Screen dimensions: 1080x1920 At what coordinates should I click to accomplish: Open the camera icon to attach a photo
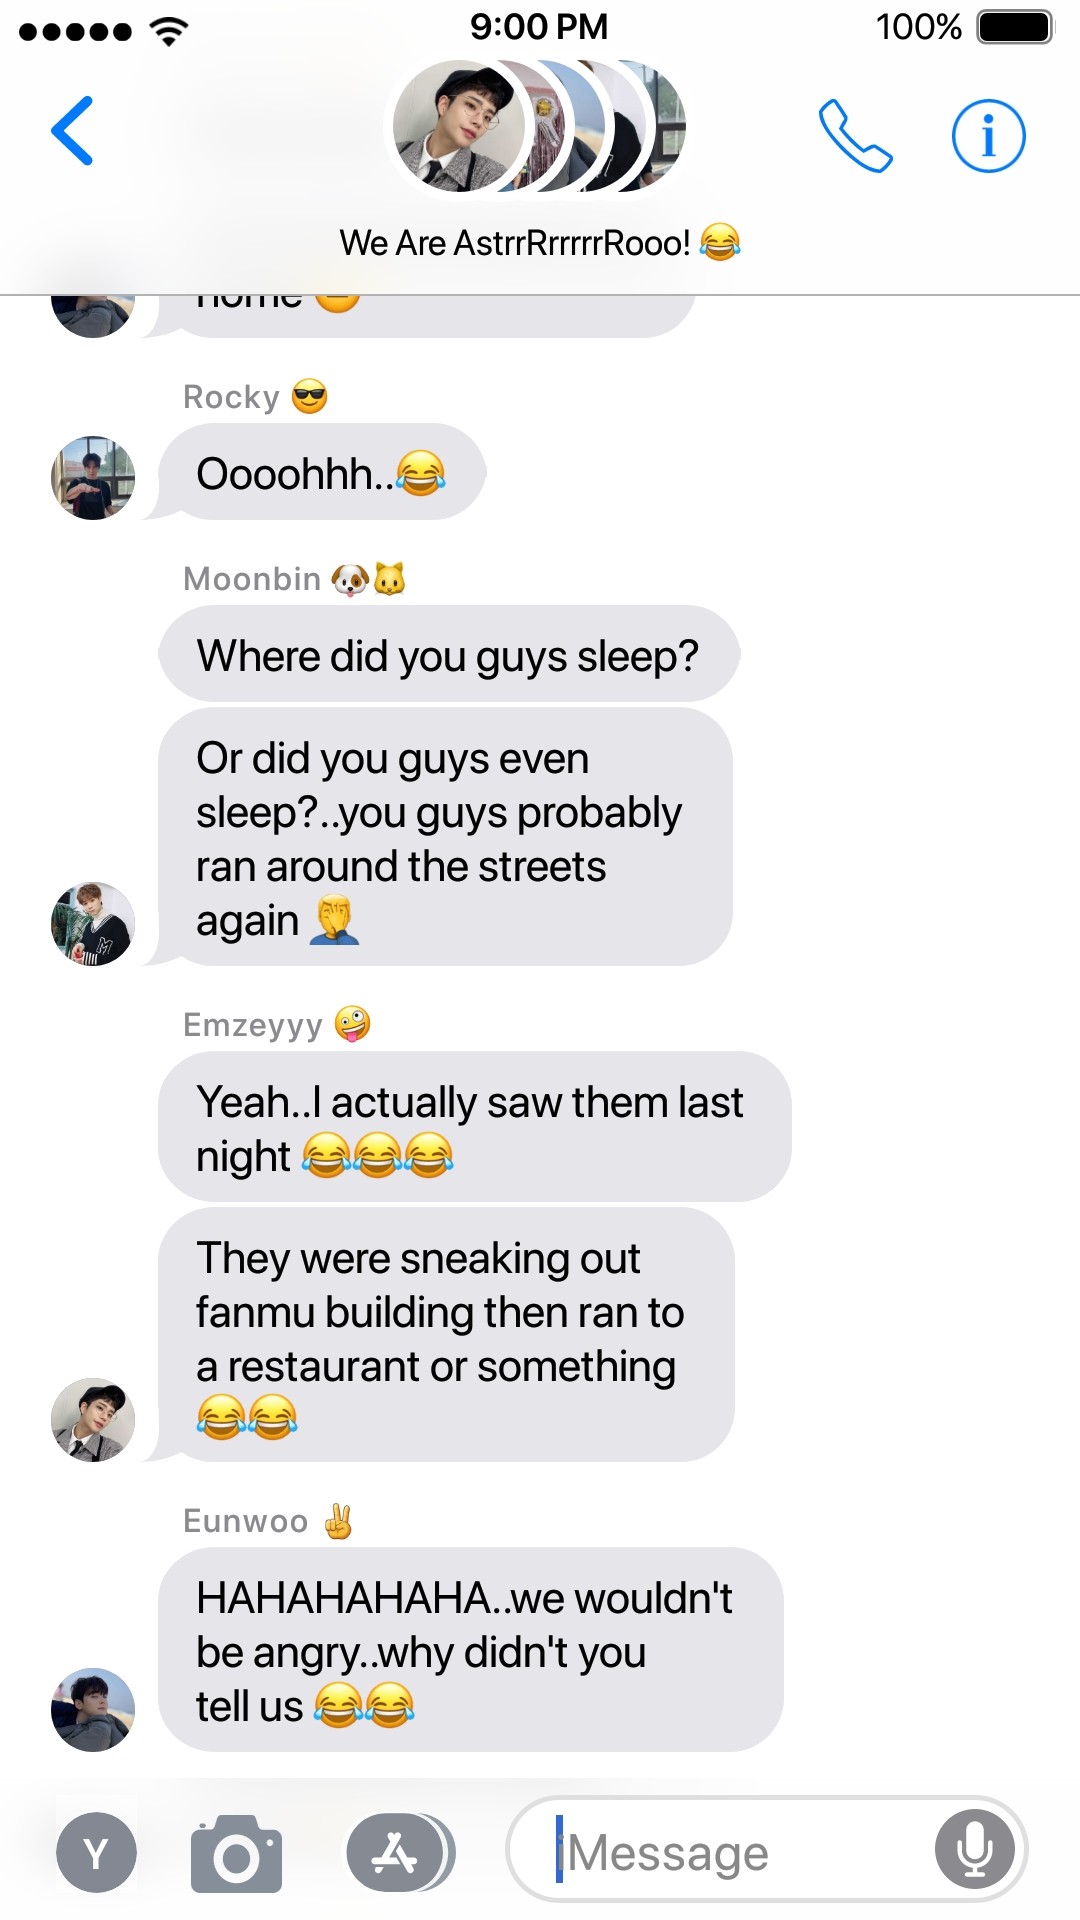tap(236, 1854)
